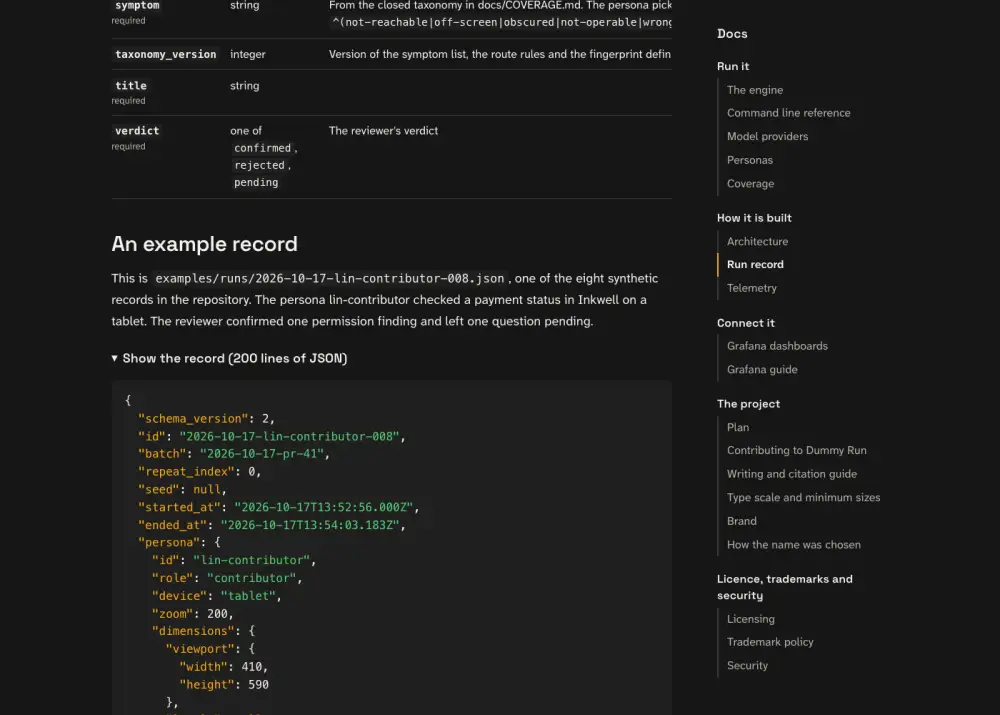Click the 'rejected' verdict value
The width and height of the screenshot is (1000, 715).
click(x=259, y=165)
